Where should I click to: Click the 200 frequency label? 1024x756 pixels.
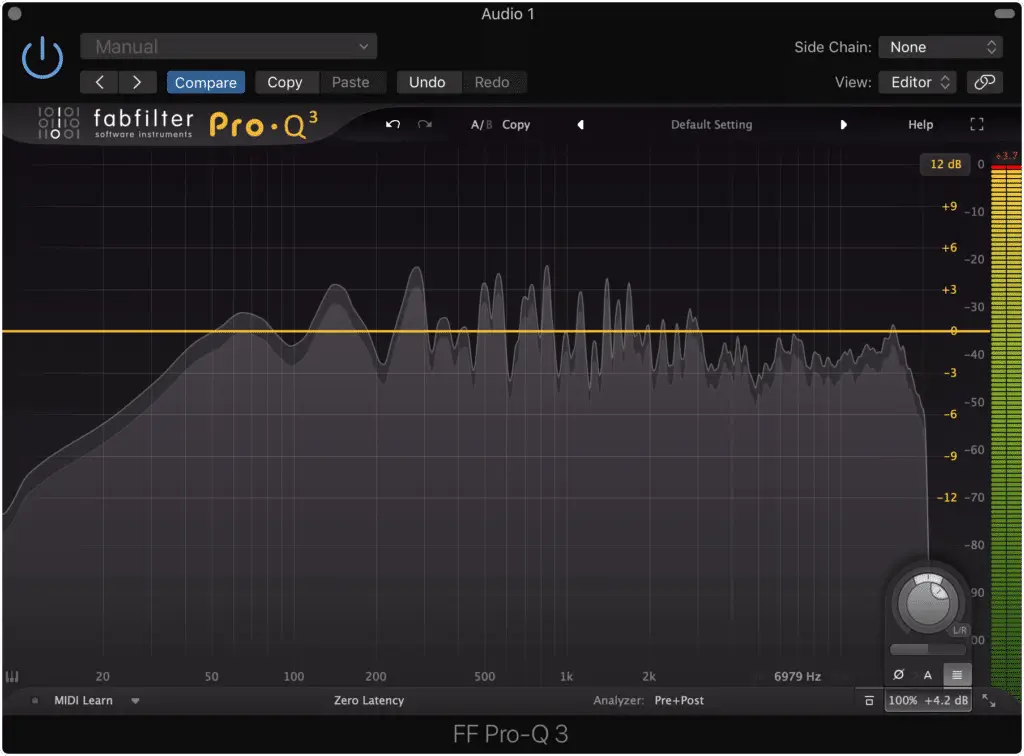coord(376,676)
